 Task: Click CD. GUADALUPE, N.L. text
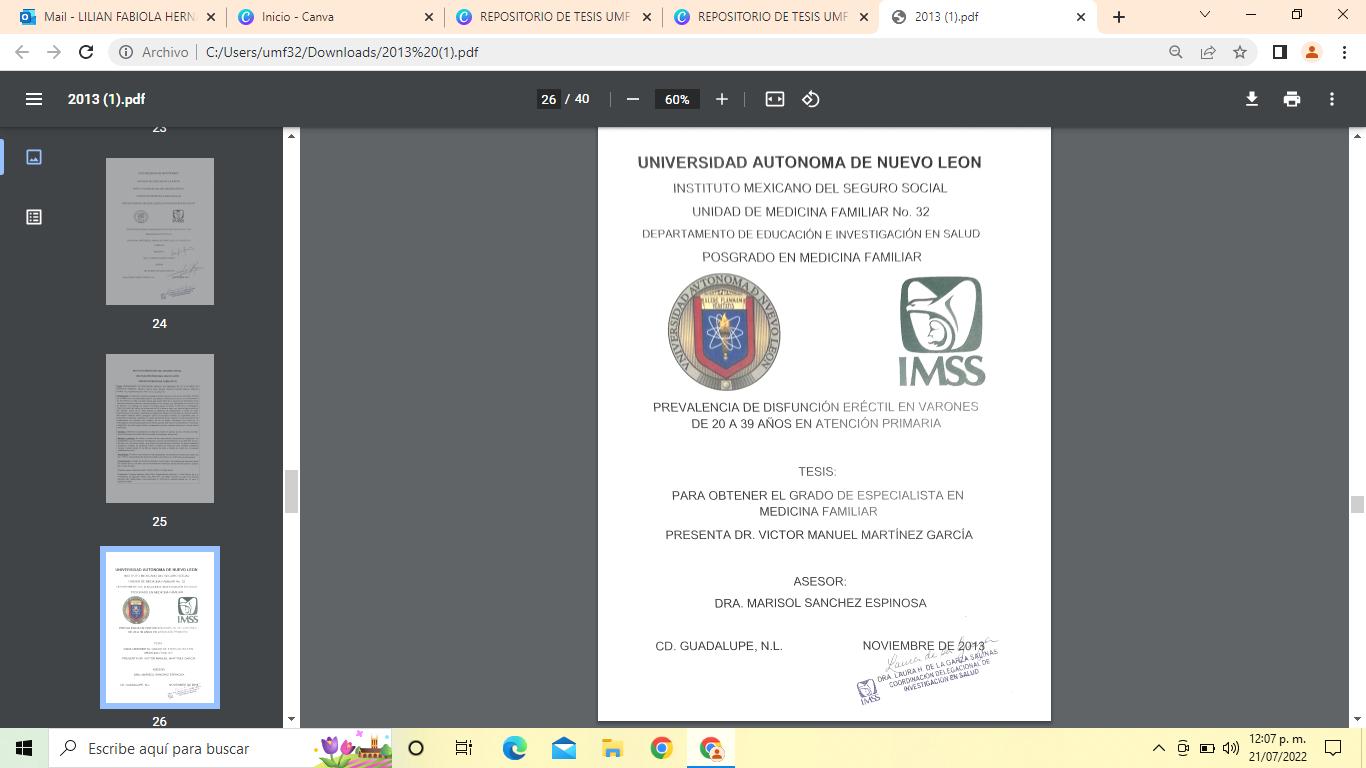tap(719, 646)
